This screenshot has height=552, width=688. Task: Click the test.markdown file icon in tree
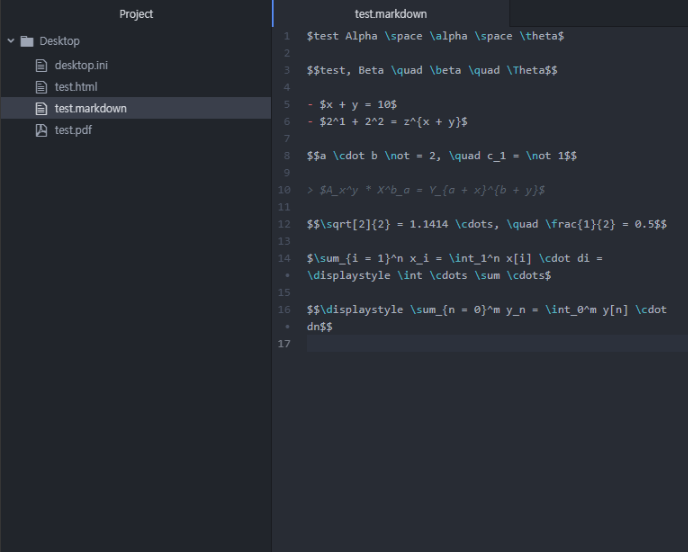point(41,108)
